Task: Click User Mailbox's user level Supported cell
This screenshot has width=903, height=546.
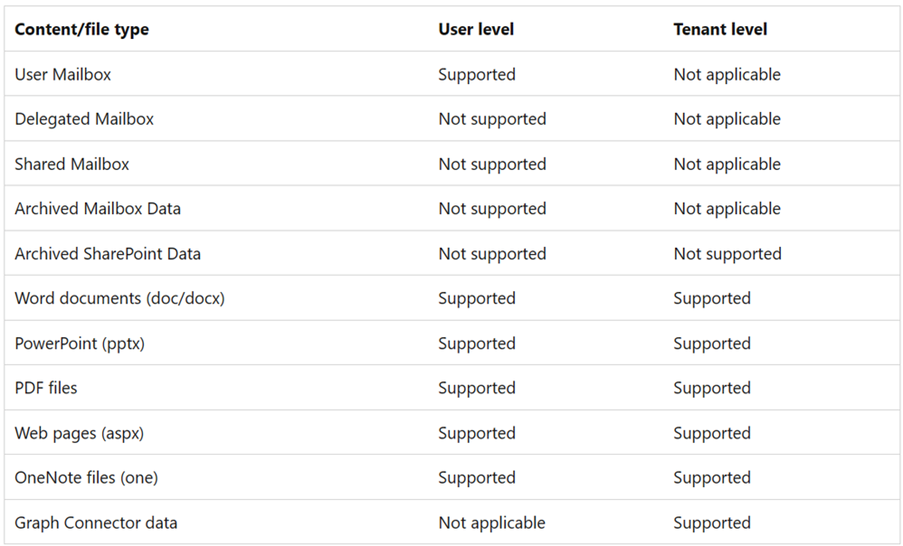Action: point(477,75)
